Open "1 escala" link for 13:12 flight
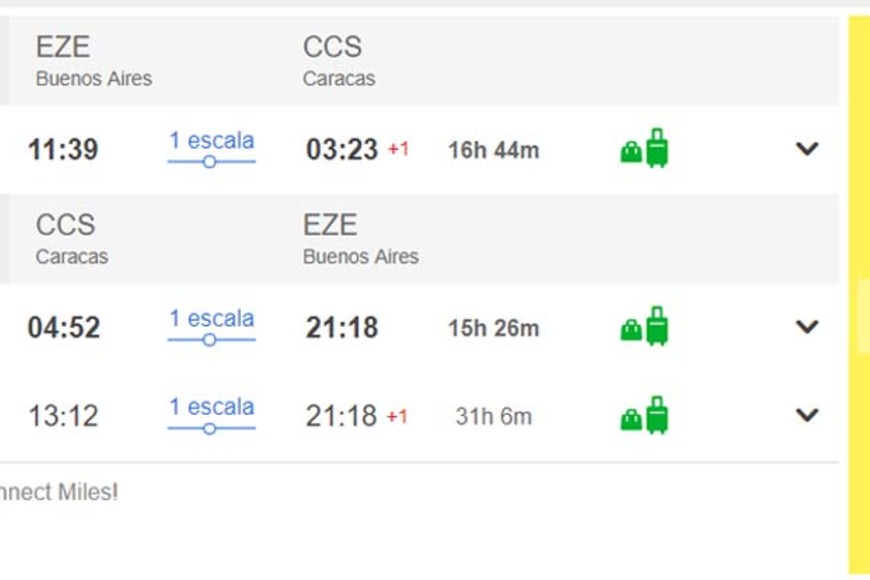The height and width of the screenshot is (580, 870). [x=211, y=407]
